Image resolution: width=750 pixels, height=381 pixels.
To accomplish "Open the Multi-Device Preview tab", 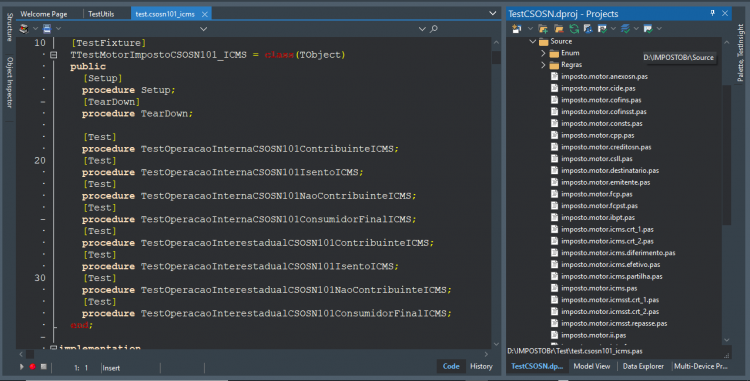I will (701, 366).
